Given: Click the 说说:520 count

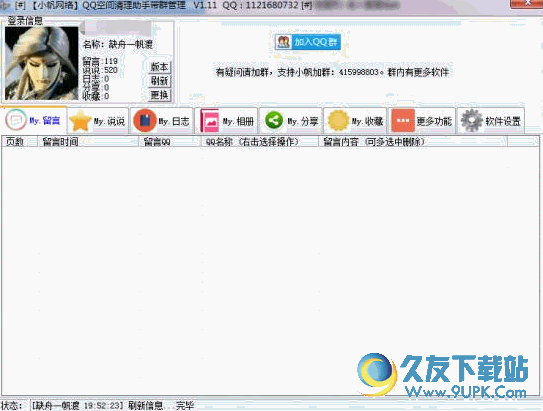Looking at the screenshot, I should 100,70.
